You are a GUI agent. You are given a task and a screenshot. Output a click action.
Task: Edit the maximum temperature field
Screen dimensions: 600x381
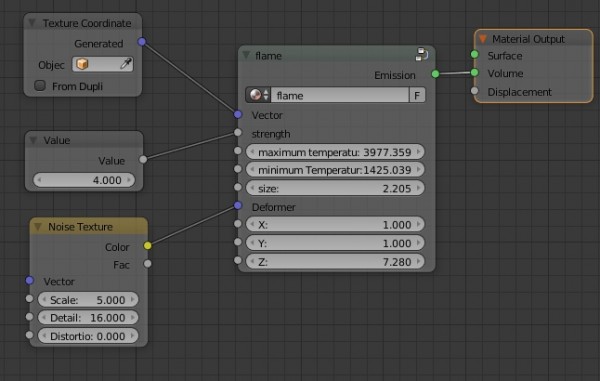click(335, 152)
